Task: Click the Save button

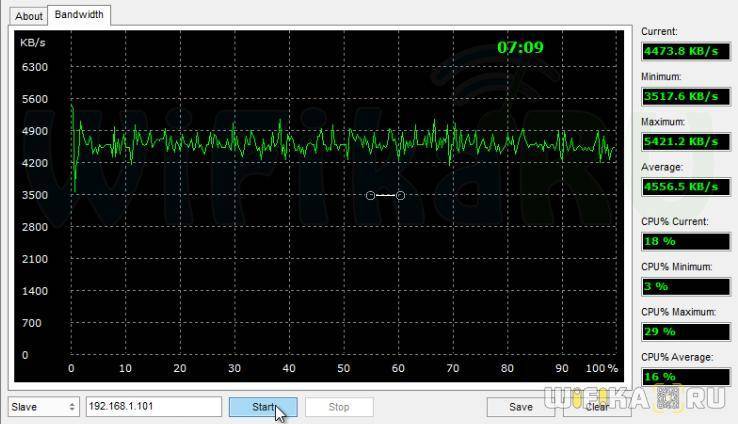Action: coord(520,407)
